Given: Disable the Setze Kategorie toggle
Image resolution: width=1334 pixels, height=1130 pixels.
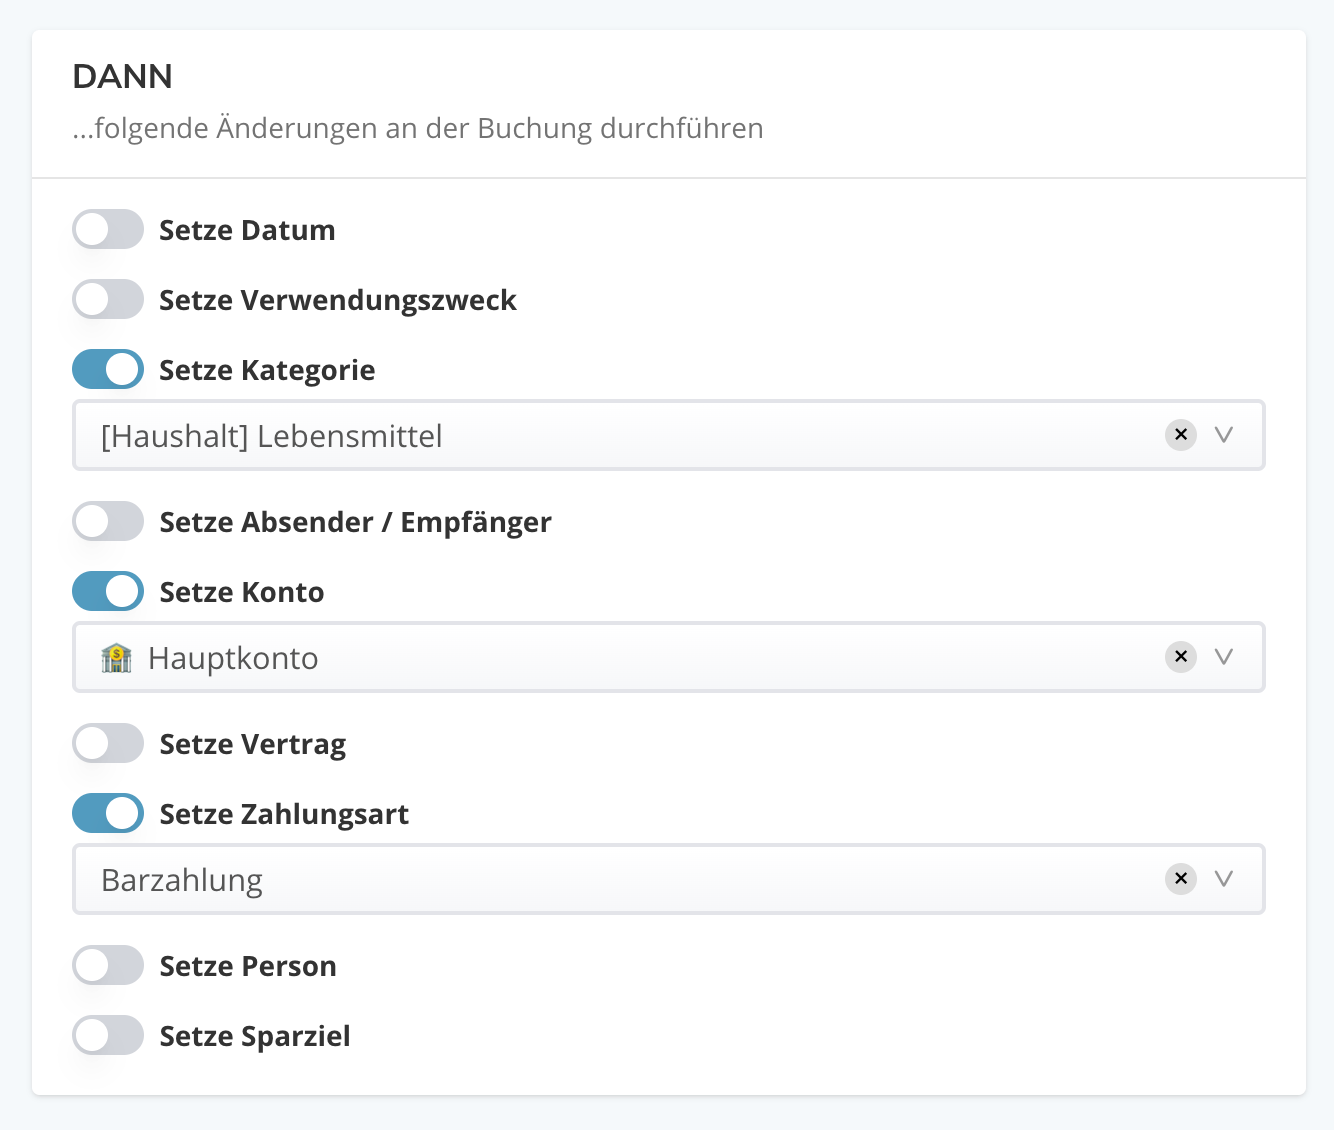Looking at the screenshot, I should coord(108,370).
